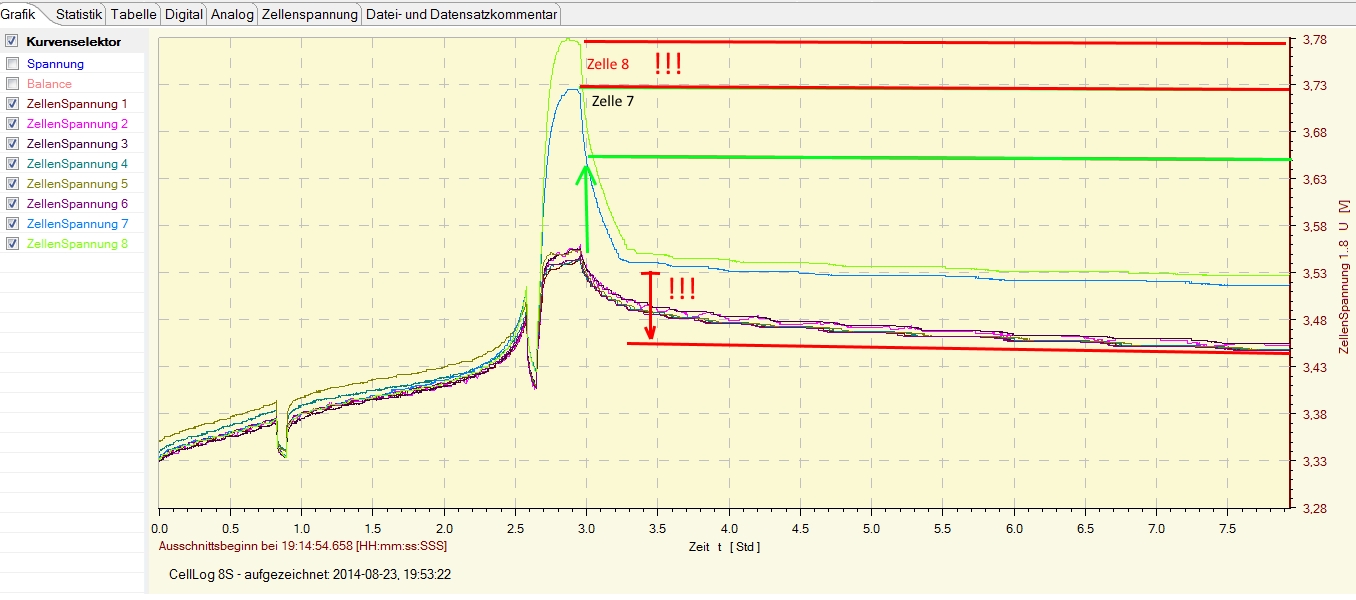Toggle the Kurvenselektor checkbox
1356x600 pixels.
click(12, 42)
